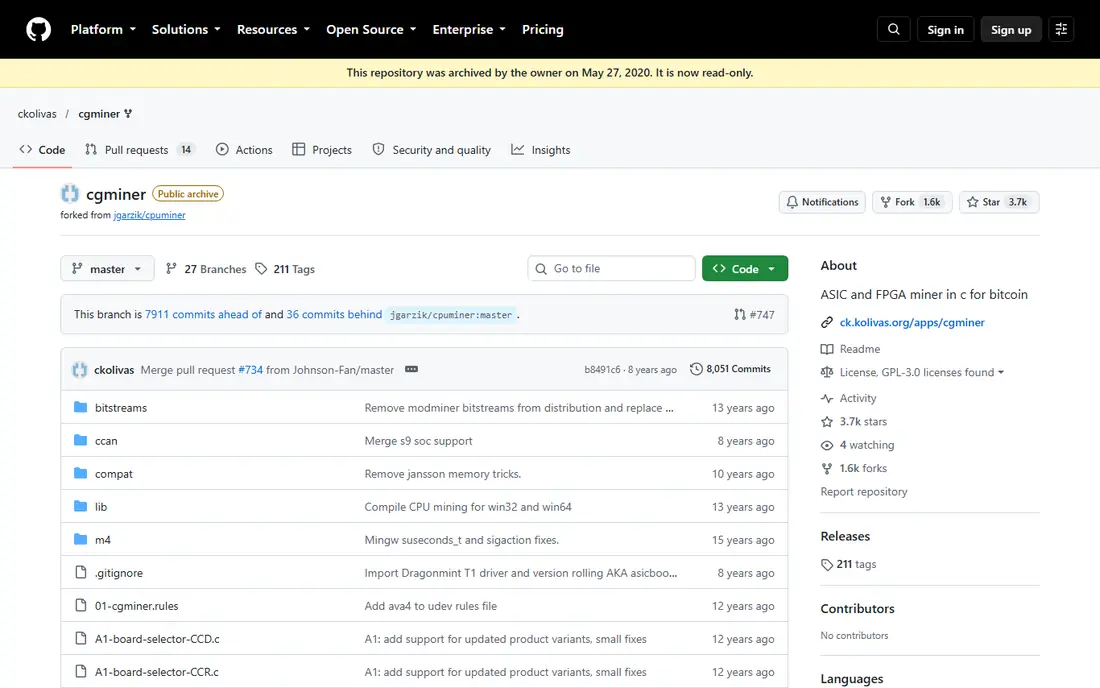Switch to the Pull requests tab
Image resolution: width=1100 pixels, height=688 pixels.
139,149
